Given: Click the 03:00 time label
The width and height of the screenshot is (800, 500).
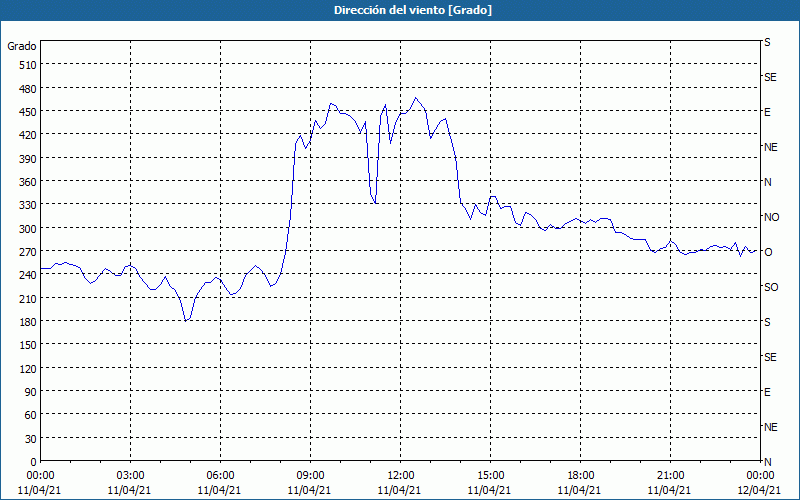Looking at the screenshot, I should [x=130, y=476].
